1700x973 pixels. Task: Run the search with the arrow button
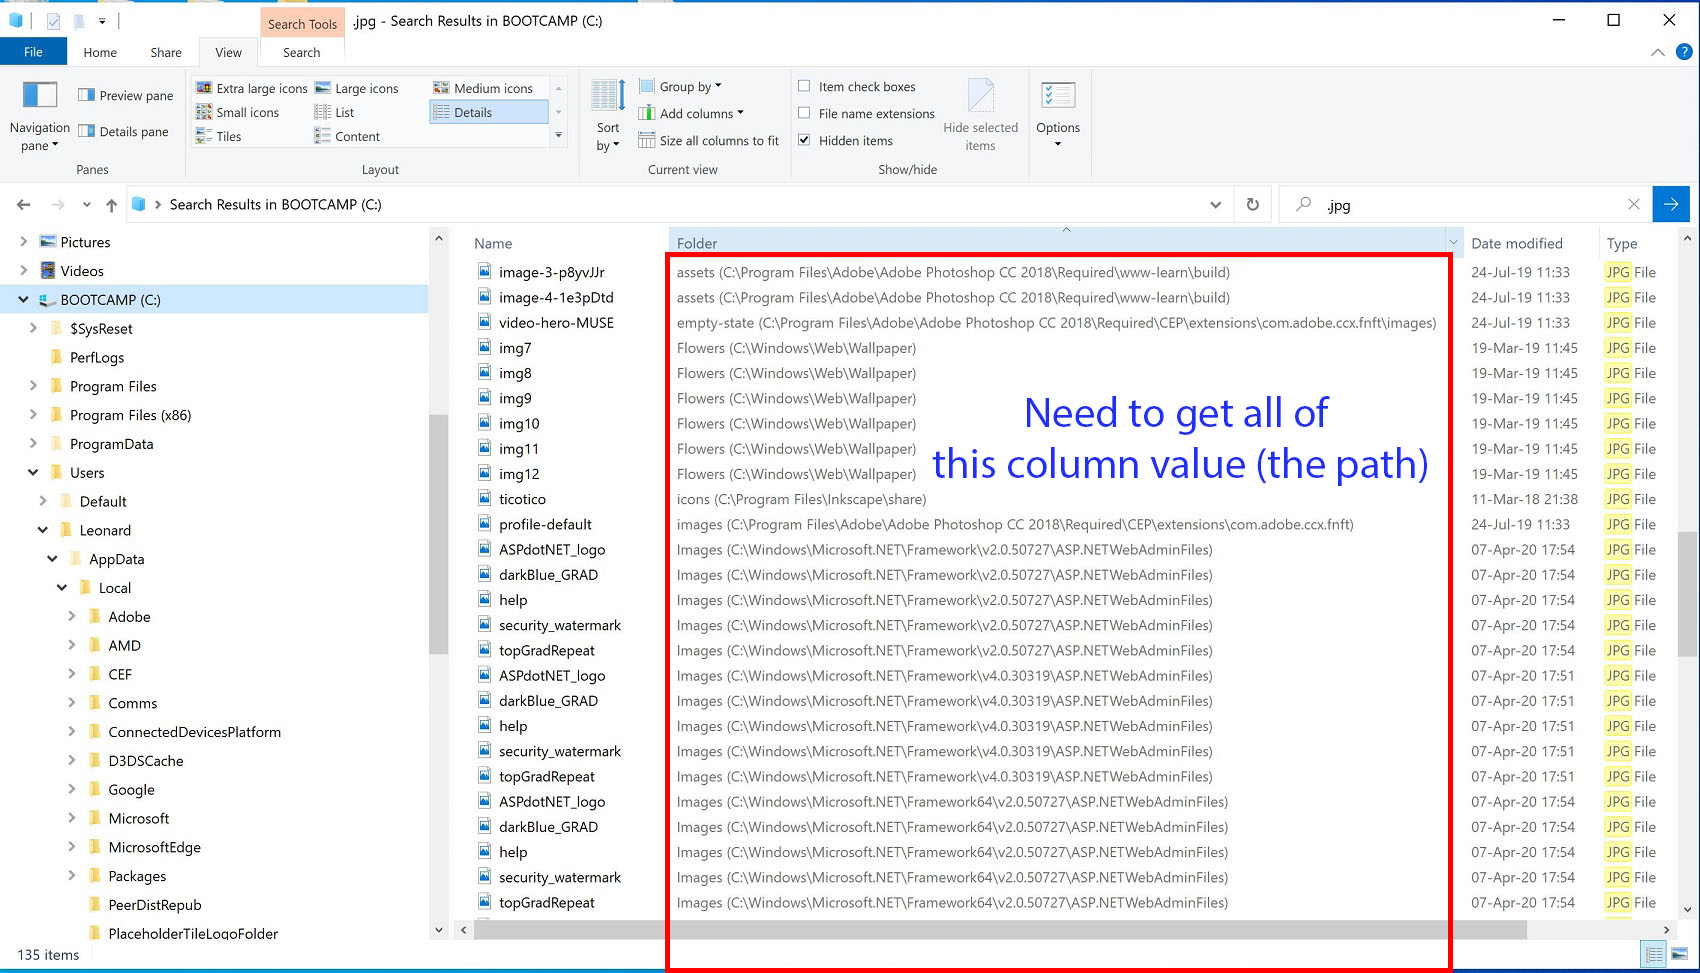(x=1671, y=204)
